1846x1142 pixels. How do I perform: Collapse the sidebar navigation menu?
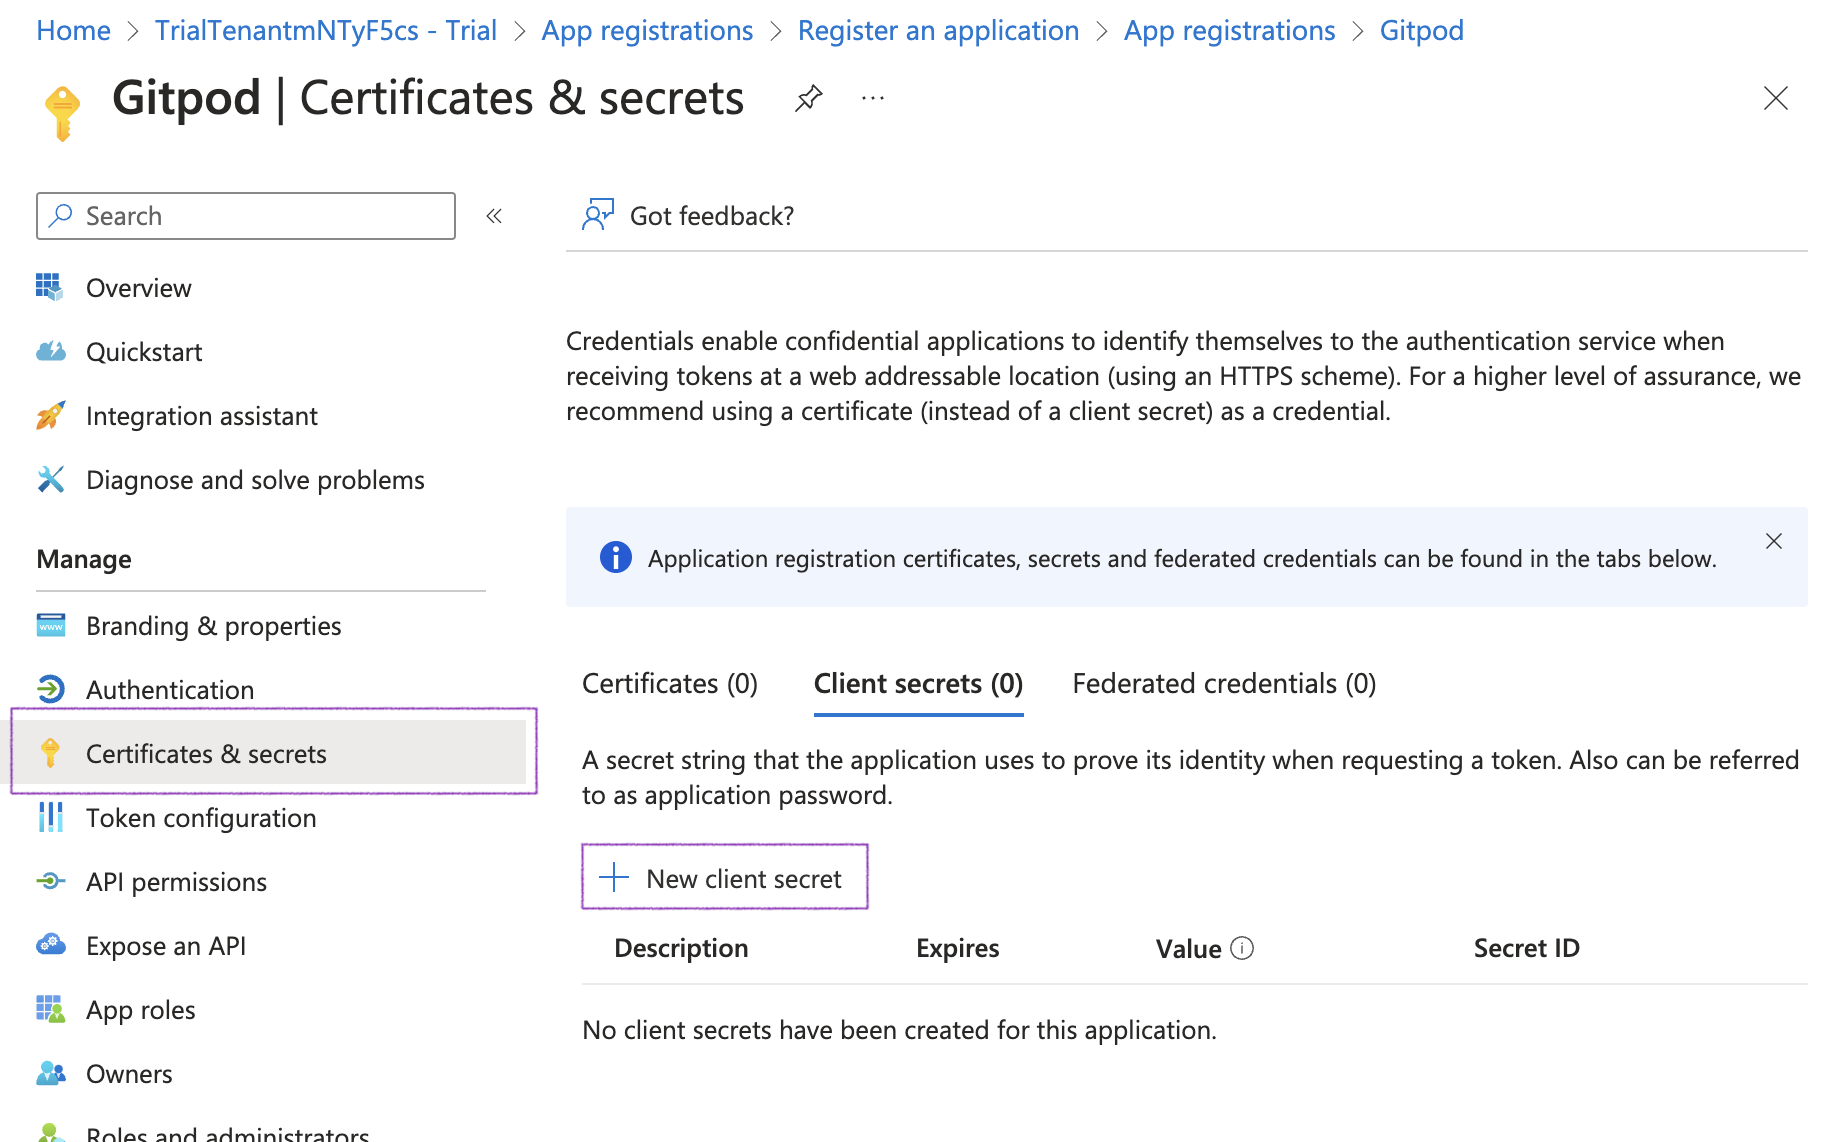click(x=494, y=216)
